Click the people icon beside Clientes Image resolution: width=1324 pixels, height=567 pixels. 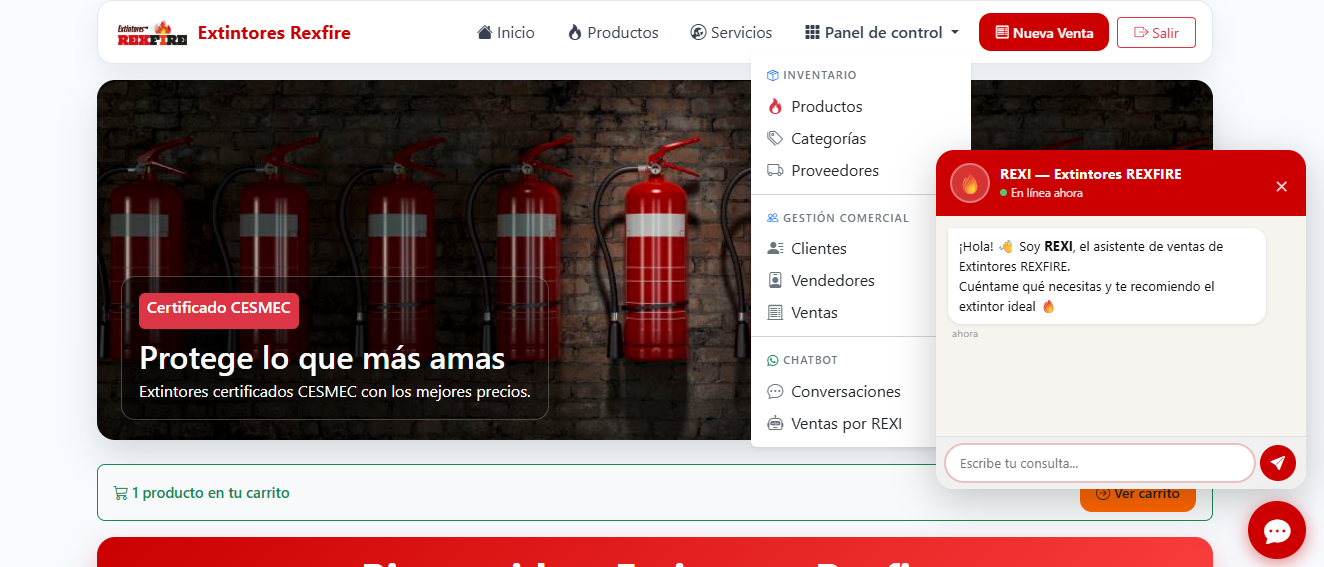[x=775, y=248]
